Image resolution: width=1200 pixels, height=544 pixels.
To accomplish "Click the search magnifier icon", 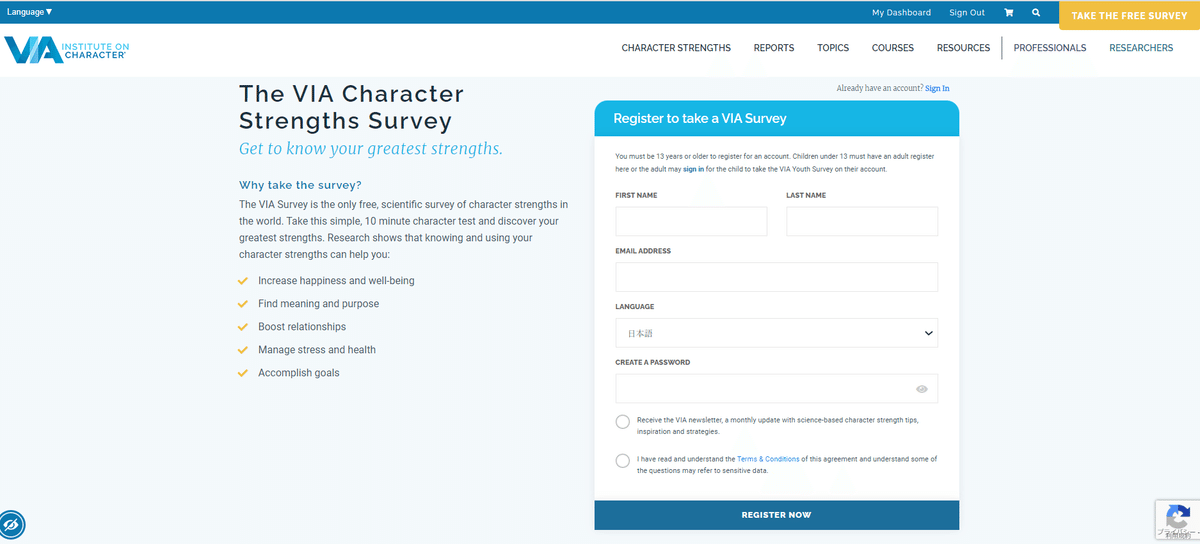I will (x=1036, y=13).
